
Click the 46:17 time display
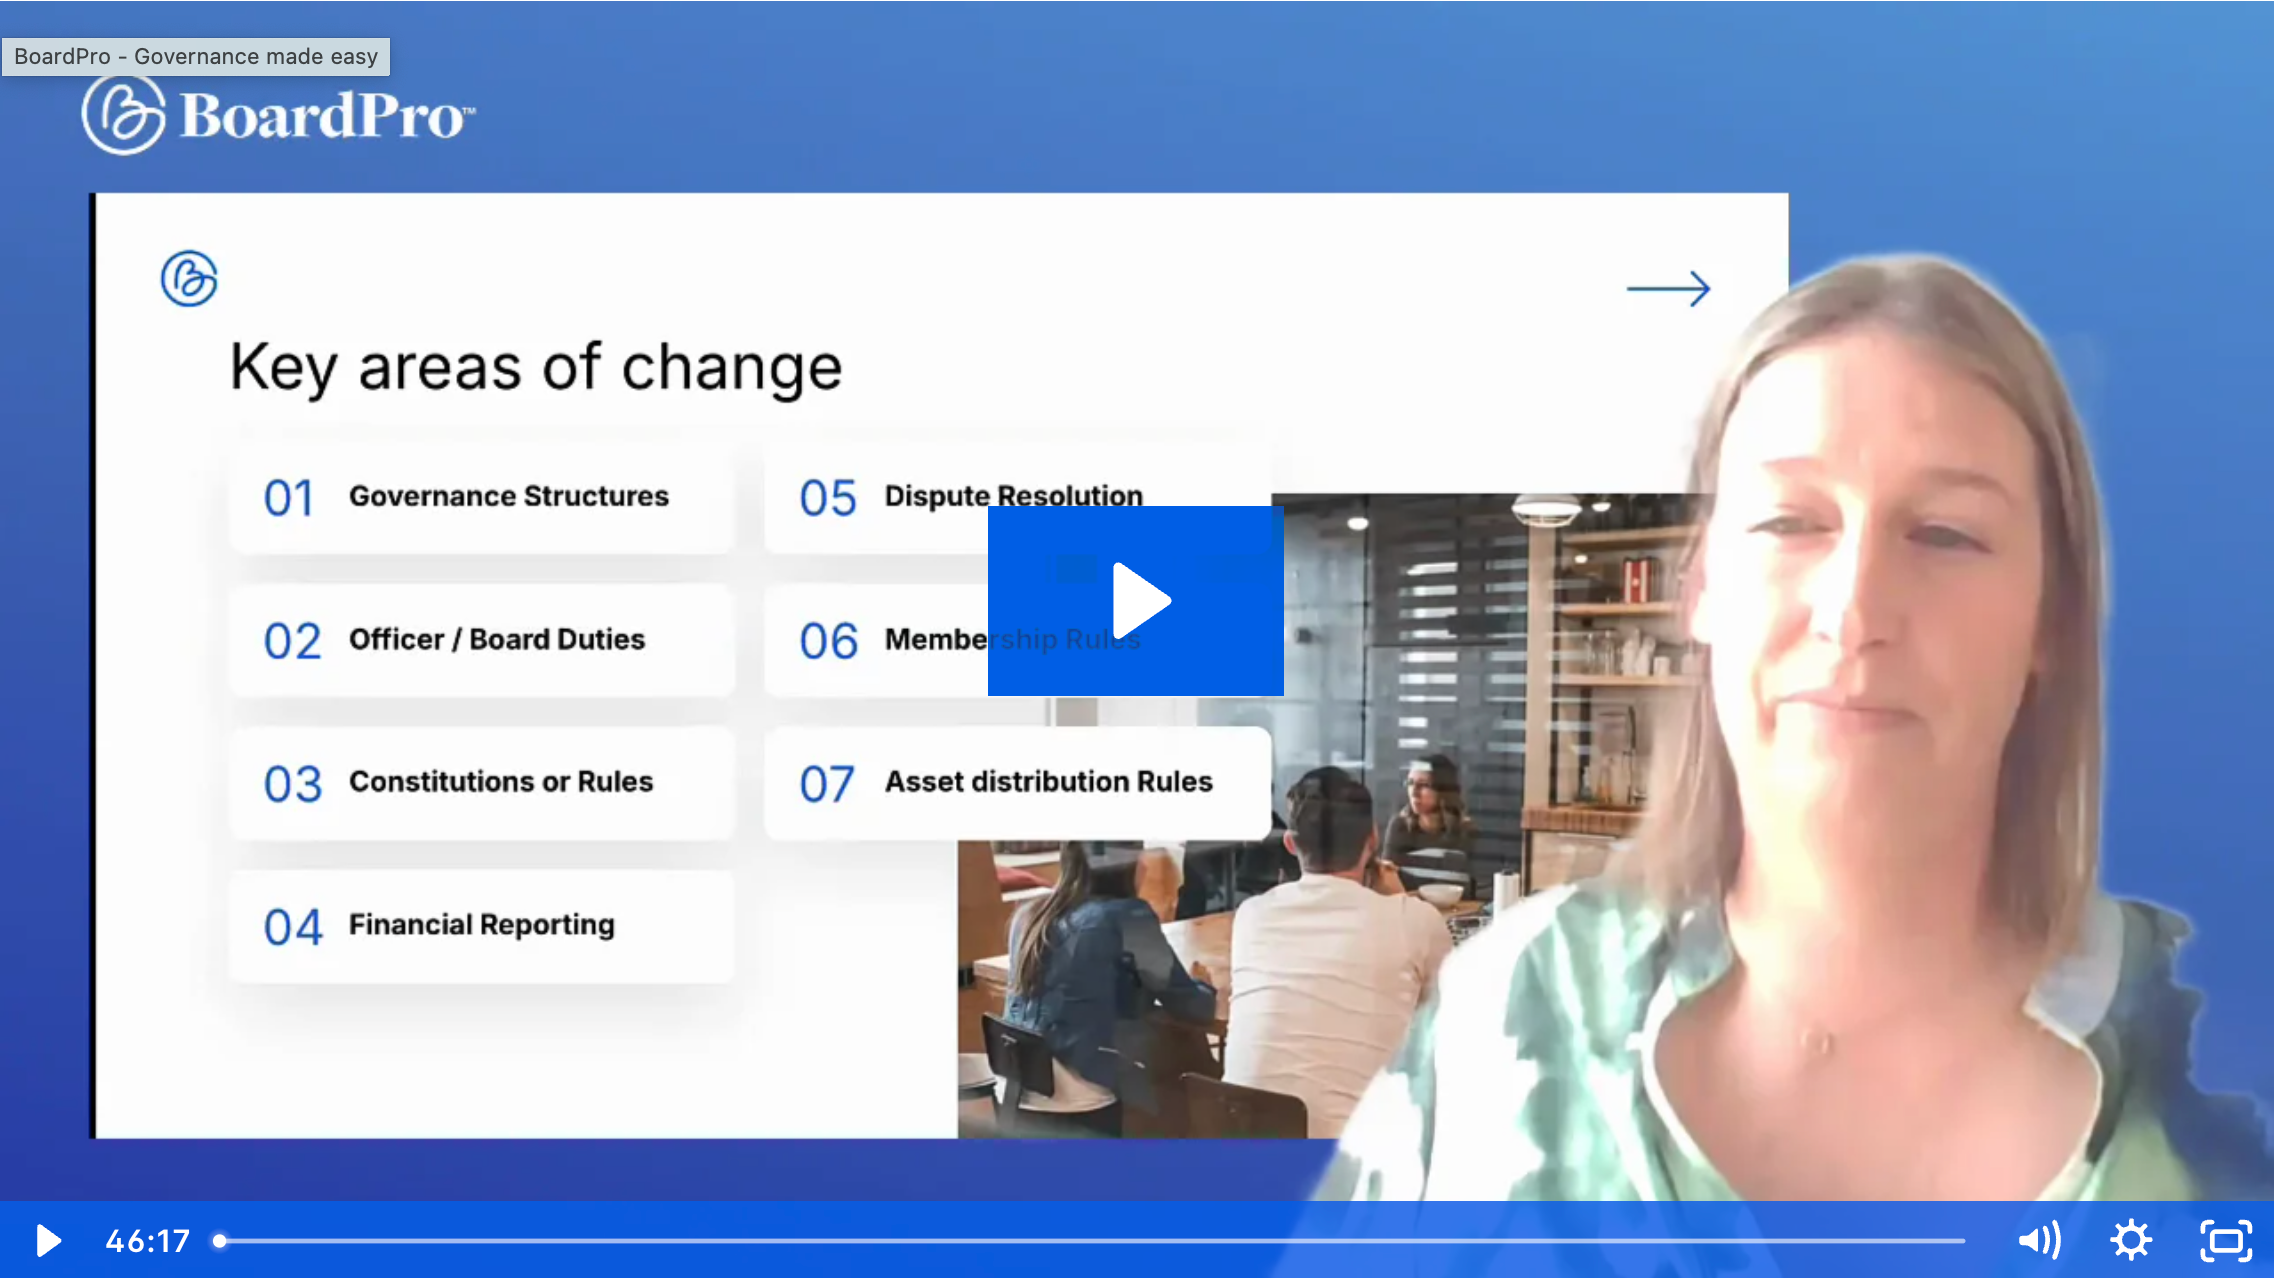(147, 1241)
